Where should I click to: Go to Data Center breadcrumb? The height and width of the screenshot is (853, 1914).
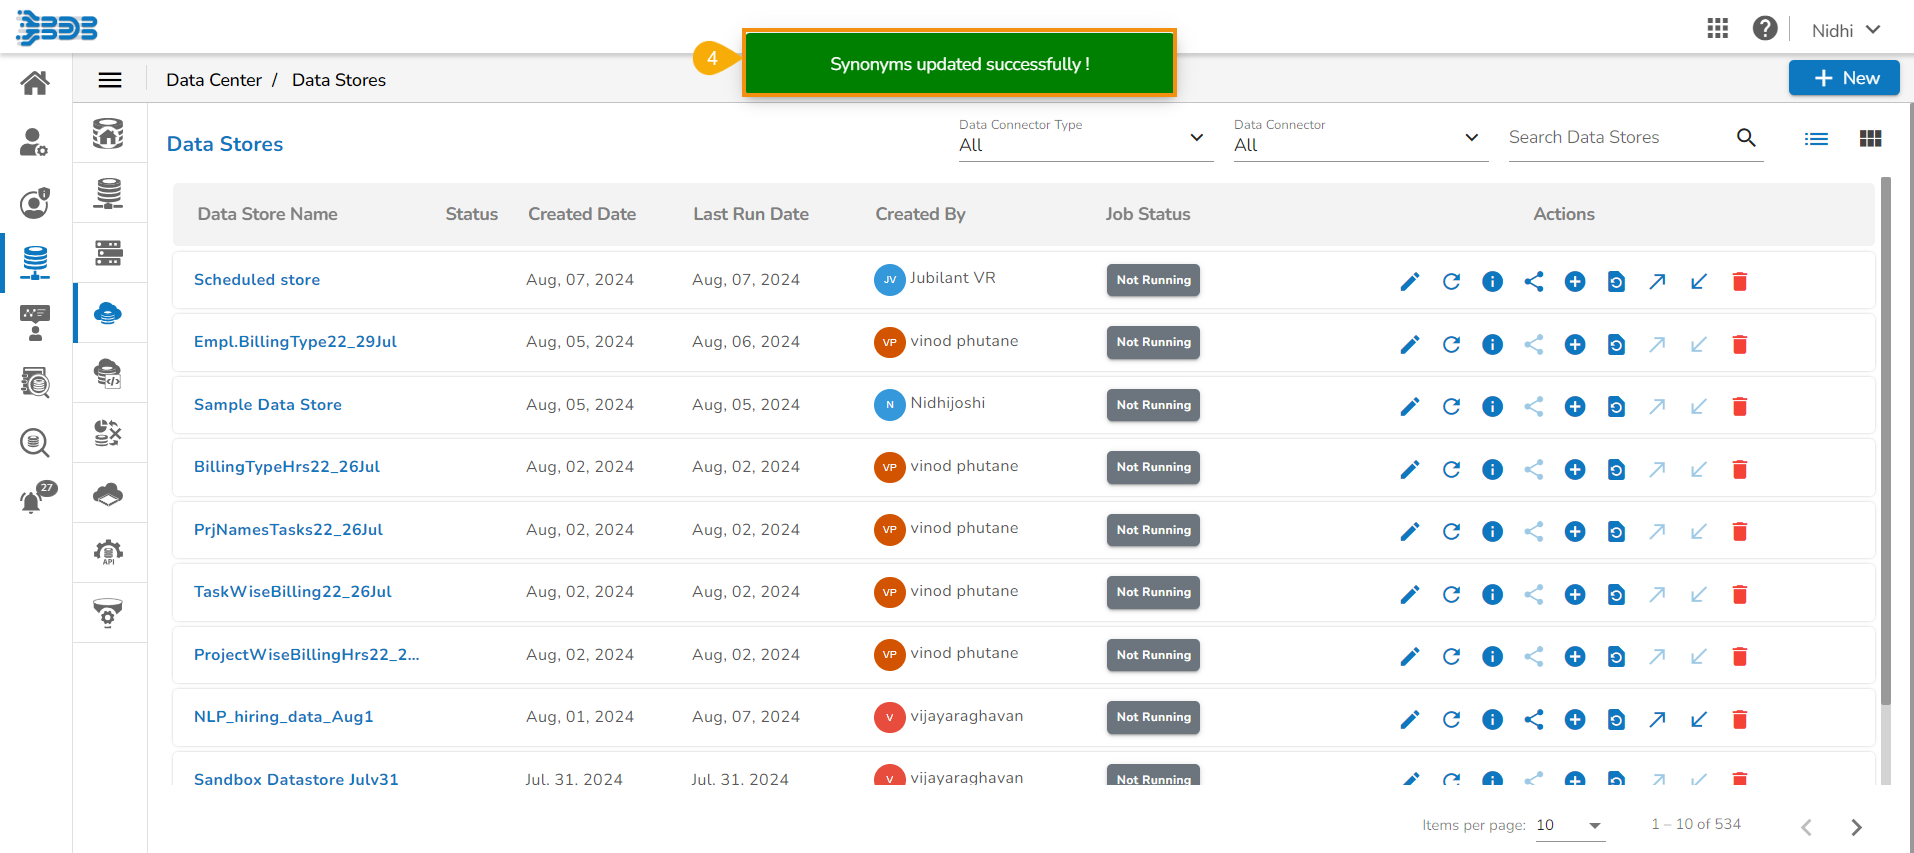pos(214,80)
